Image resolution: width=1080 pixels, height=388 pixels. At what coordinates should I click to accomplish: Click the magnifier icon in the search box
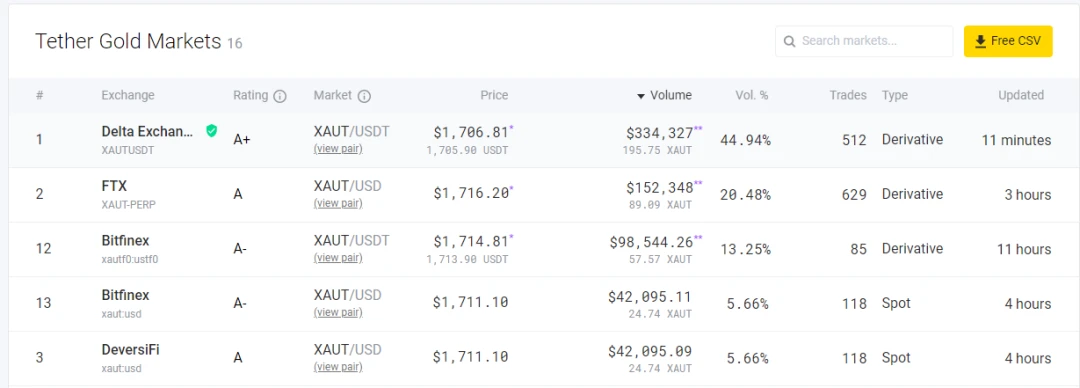(x=790, y=41)
